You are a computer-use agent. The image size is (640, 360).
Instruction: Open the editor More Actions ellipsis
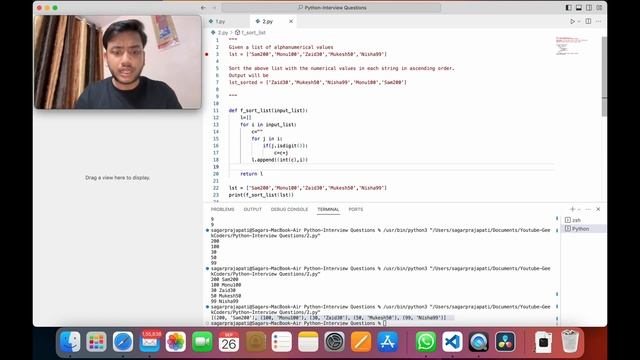(x=598, y=21)
